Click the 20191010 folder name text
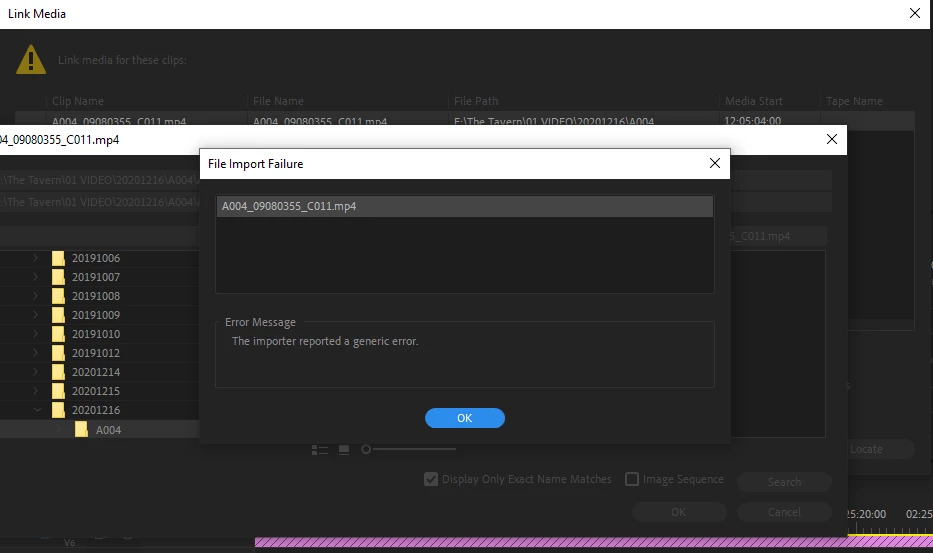Screen dimensions: 933x553 pos(96,334)
